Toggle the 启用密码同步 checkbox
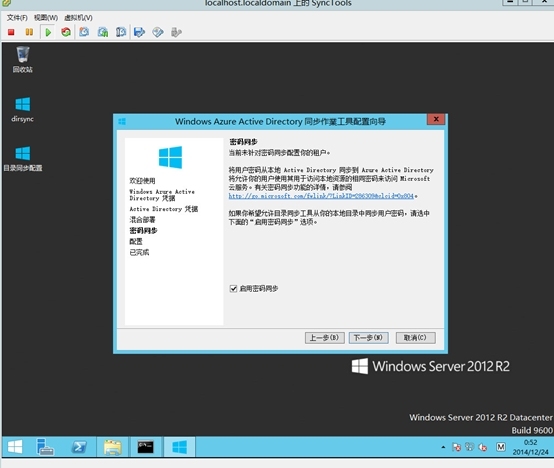The height and width of the screenshot is (468, 554). click(233, 289)
